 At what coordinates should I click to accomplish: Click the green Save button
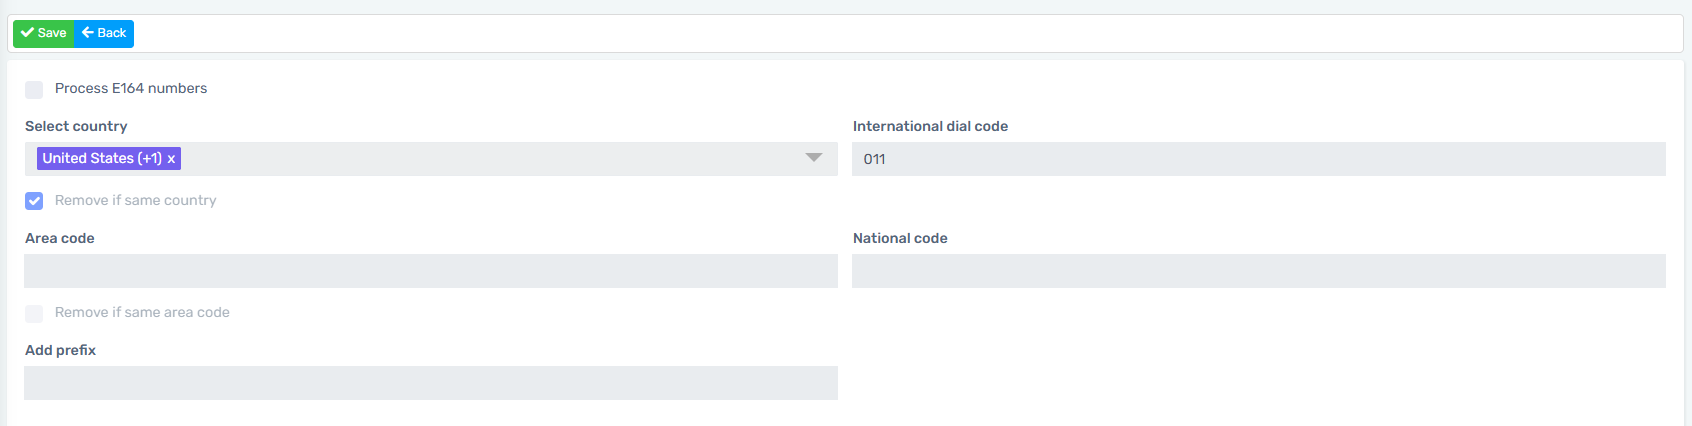(x=44, y=33)
